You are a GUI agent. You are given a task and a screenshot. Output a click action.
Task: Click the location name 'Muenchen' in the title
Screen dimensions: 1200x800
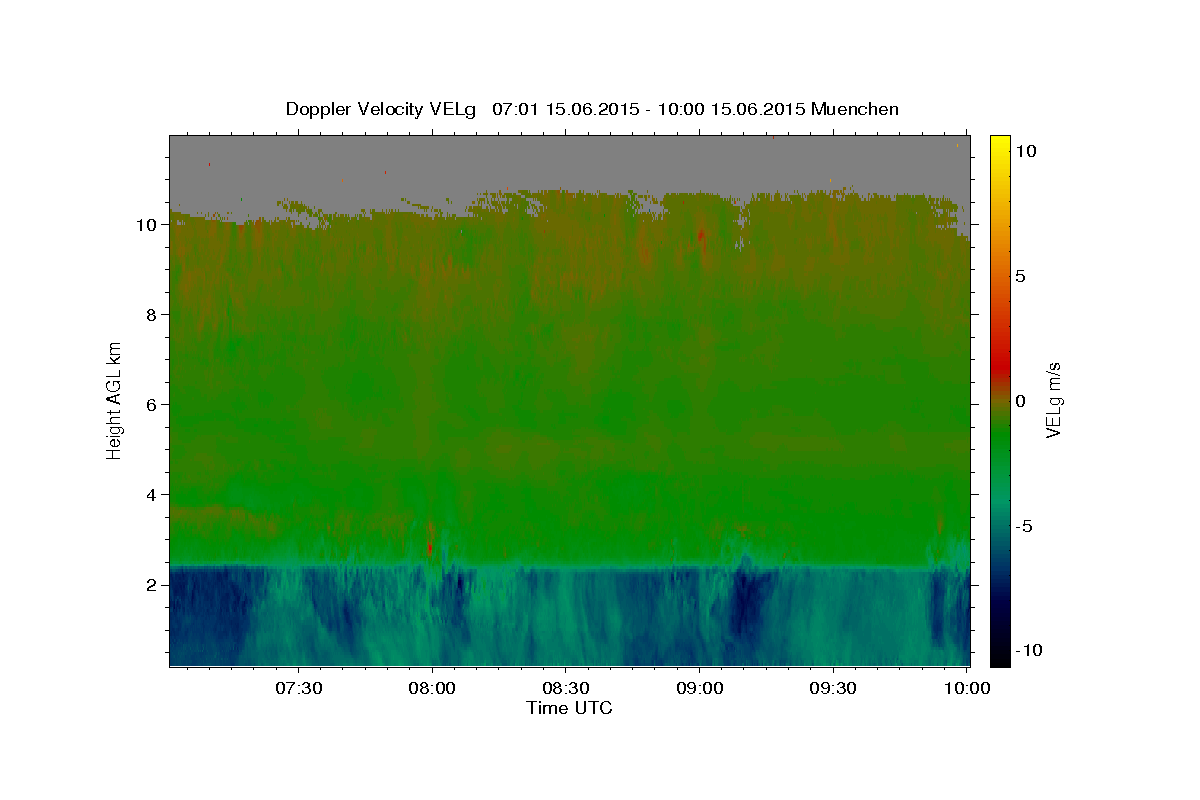[x=856, y=109]
